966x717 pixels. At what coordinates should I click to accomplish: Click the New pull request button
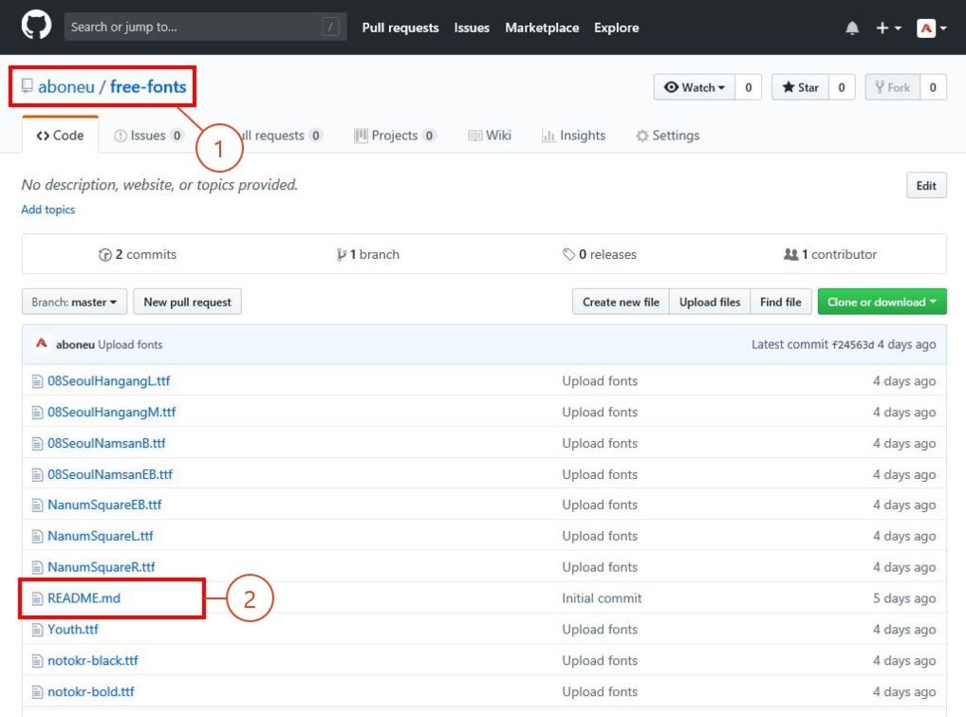[x=187, y=302]
